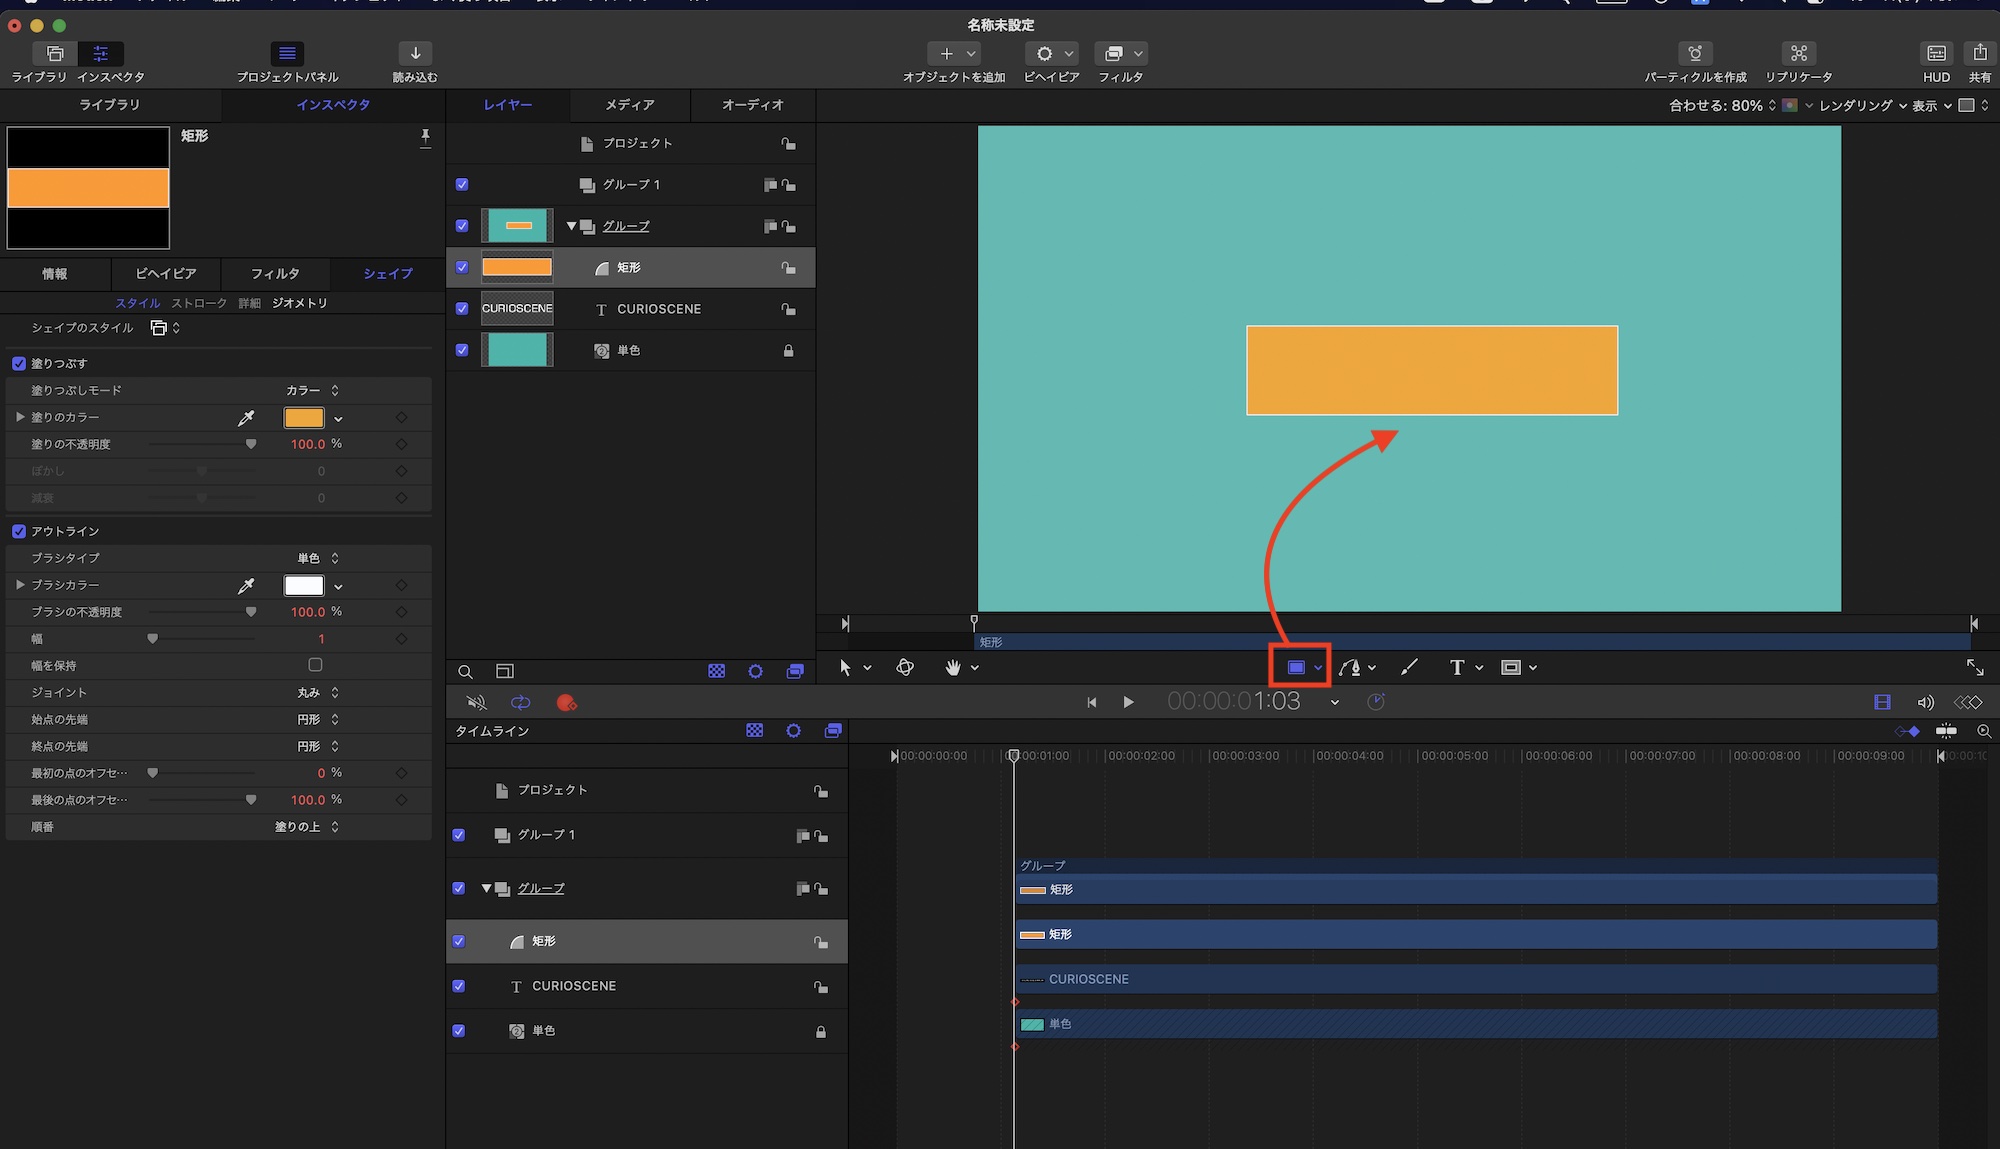The height and width of the screenshot is (1149, 2000).
Task: Click the Make Particles icon
Action: (x=1695, y=54)
